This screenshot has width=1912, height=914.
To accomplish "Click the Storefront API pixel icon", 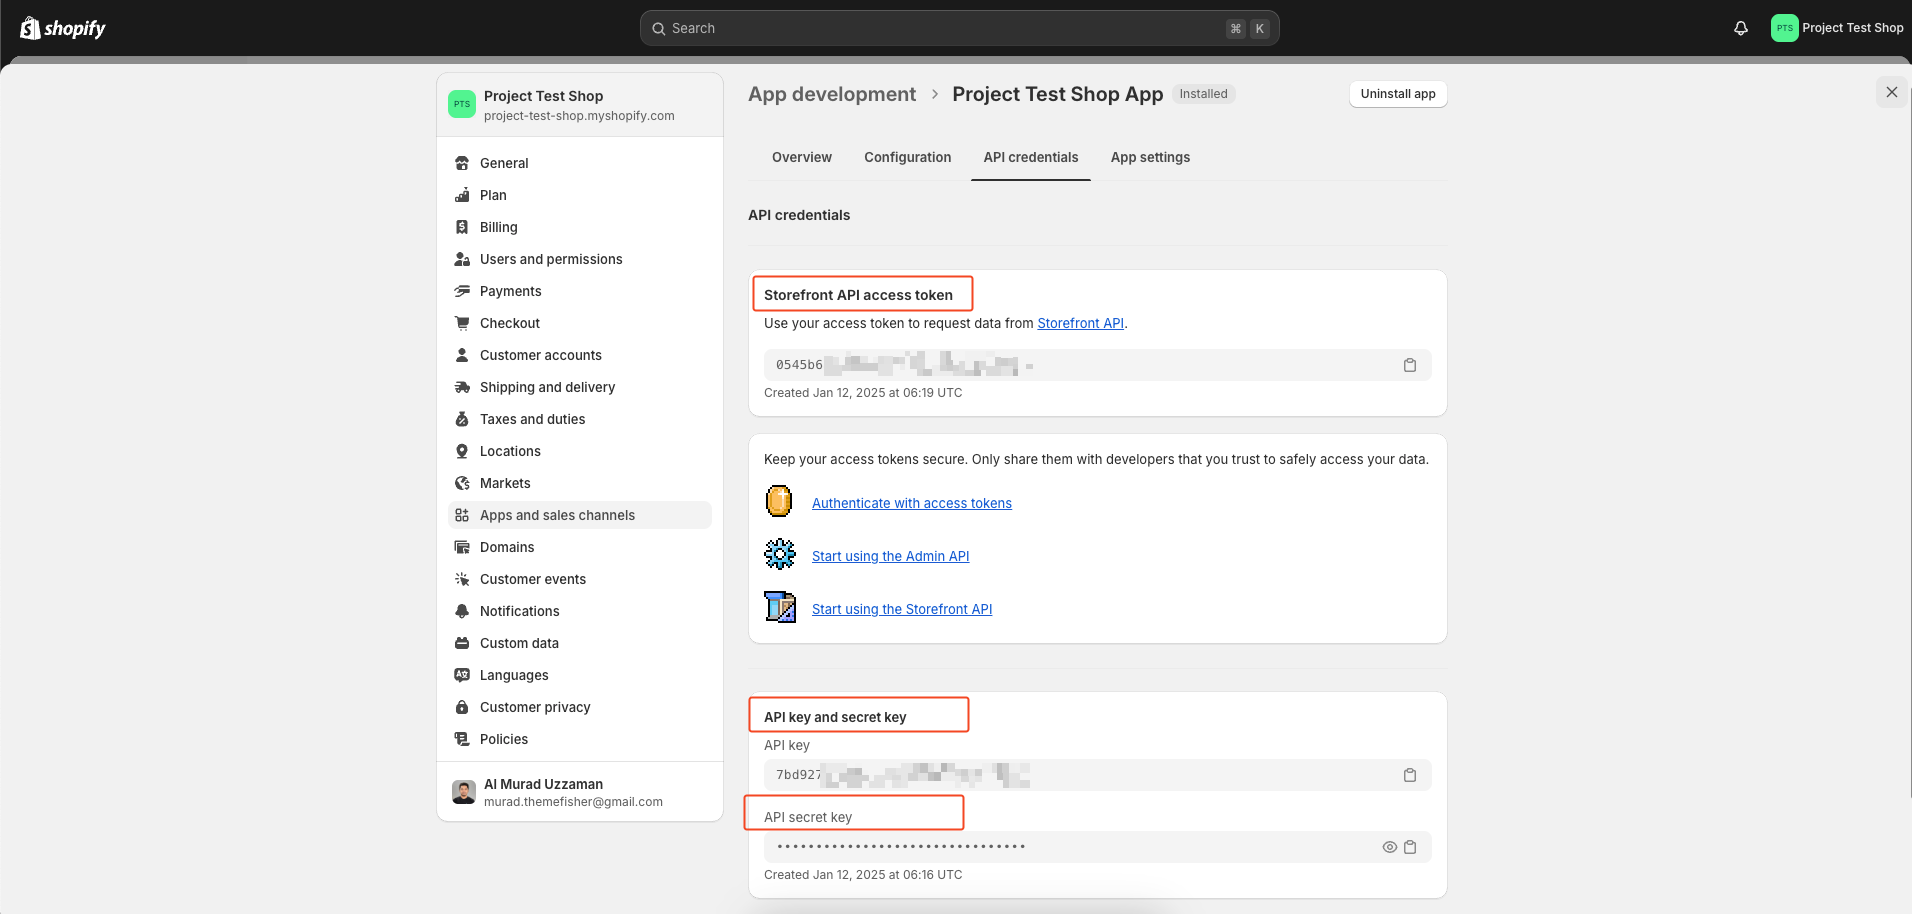I will tap(780, 607).
